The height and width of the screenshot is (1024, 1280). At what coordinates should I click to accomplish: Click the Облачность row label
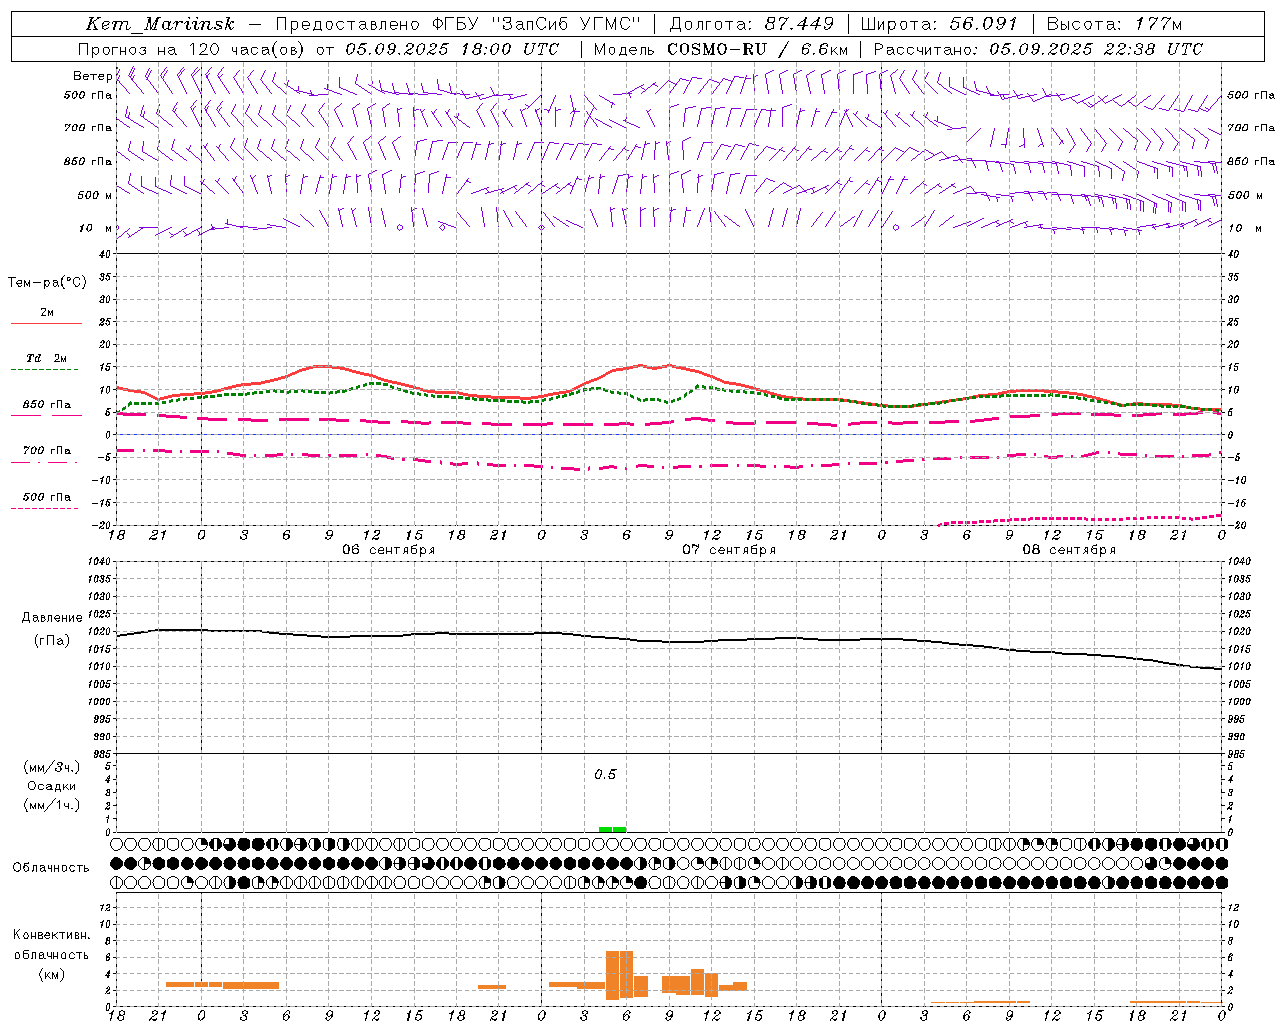[51, 868]
